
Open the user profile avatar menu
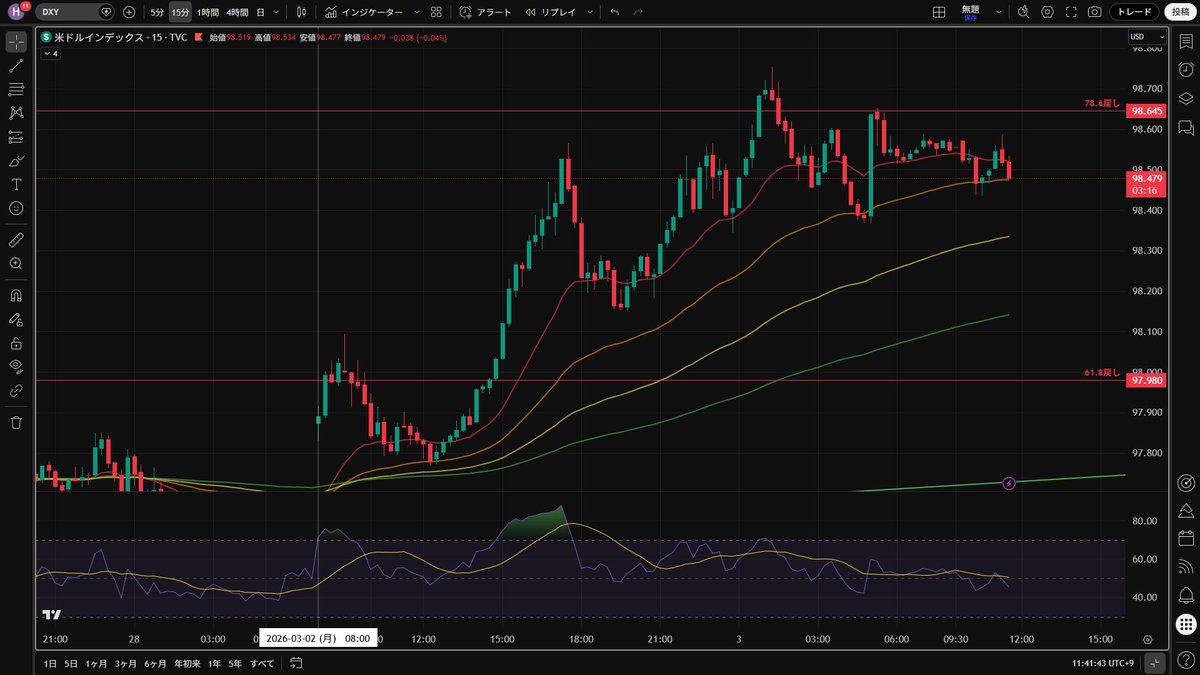(x=16, y=12)
